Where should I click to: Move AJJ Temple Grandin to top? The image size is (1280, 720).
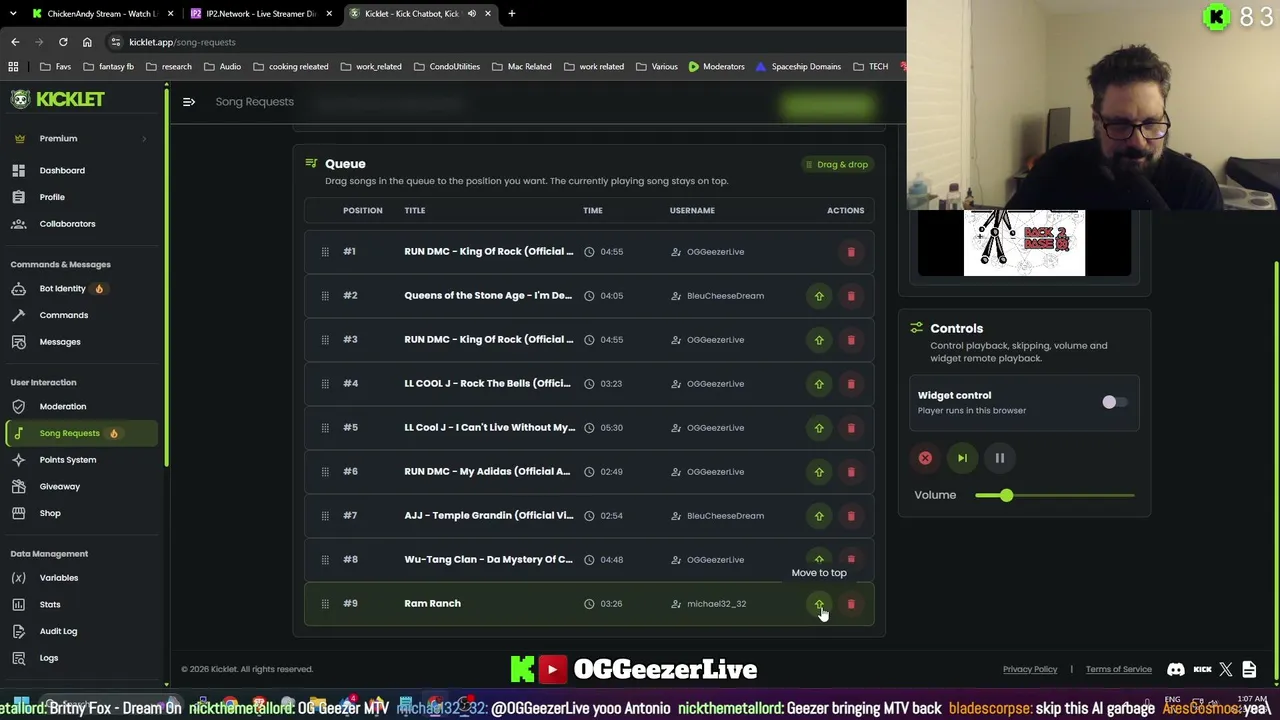click(x=819, y=516)
